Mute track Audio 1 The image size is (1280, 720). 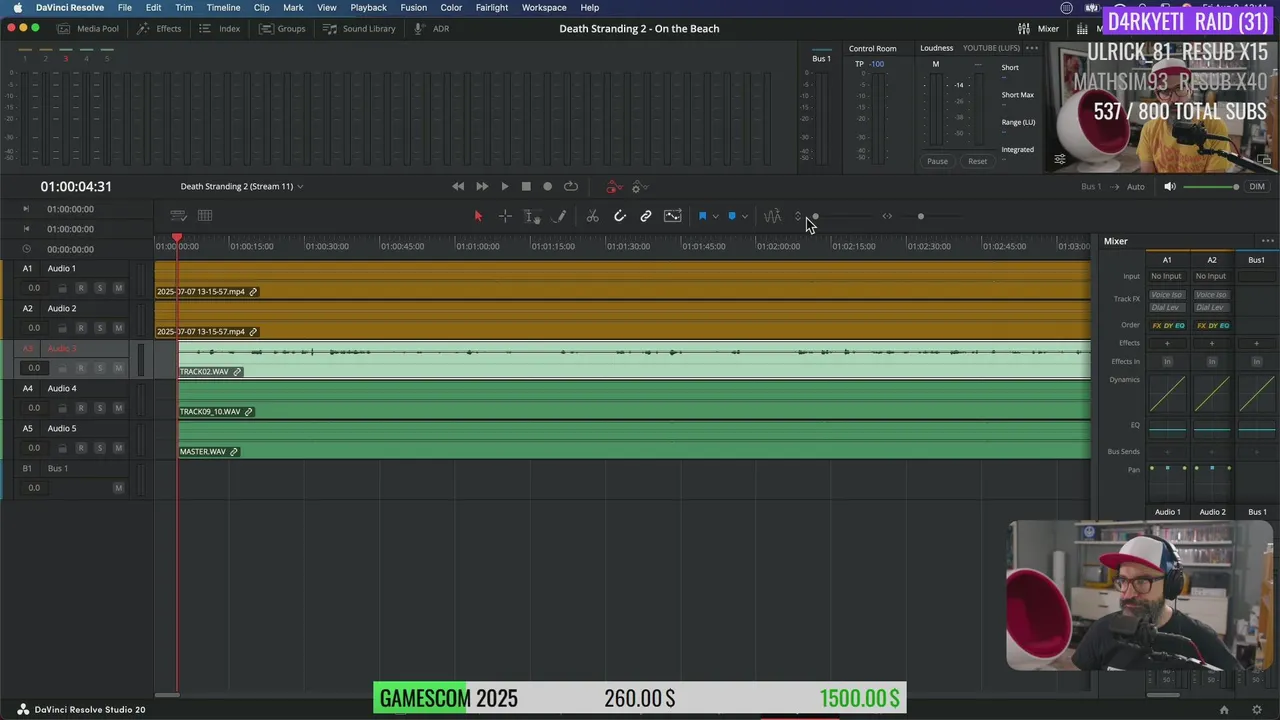coord(118,288)
